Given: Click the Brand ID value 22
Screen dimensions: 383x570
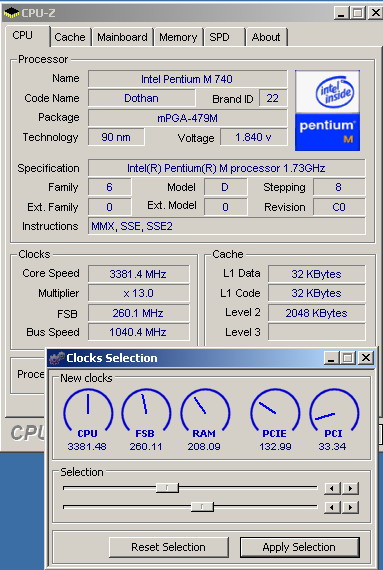Looking at the screenshot, I should (x=273, y=98).
